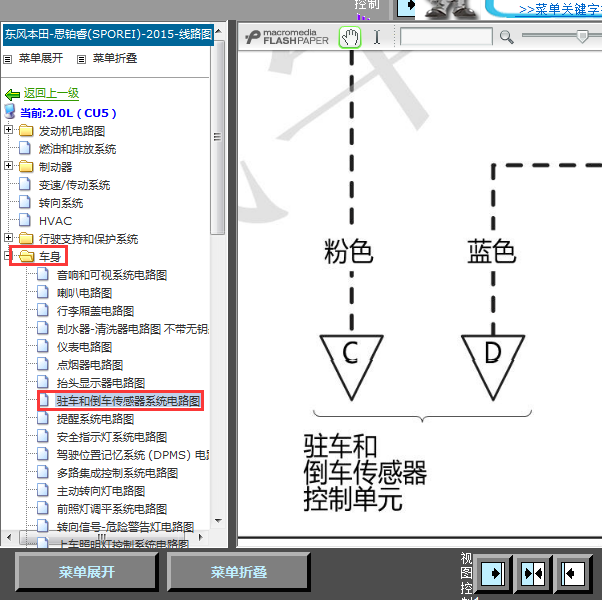Click the tree panel scroll up arrow
602x601 pixels.
point(218,31)
